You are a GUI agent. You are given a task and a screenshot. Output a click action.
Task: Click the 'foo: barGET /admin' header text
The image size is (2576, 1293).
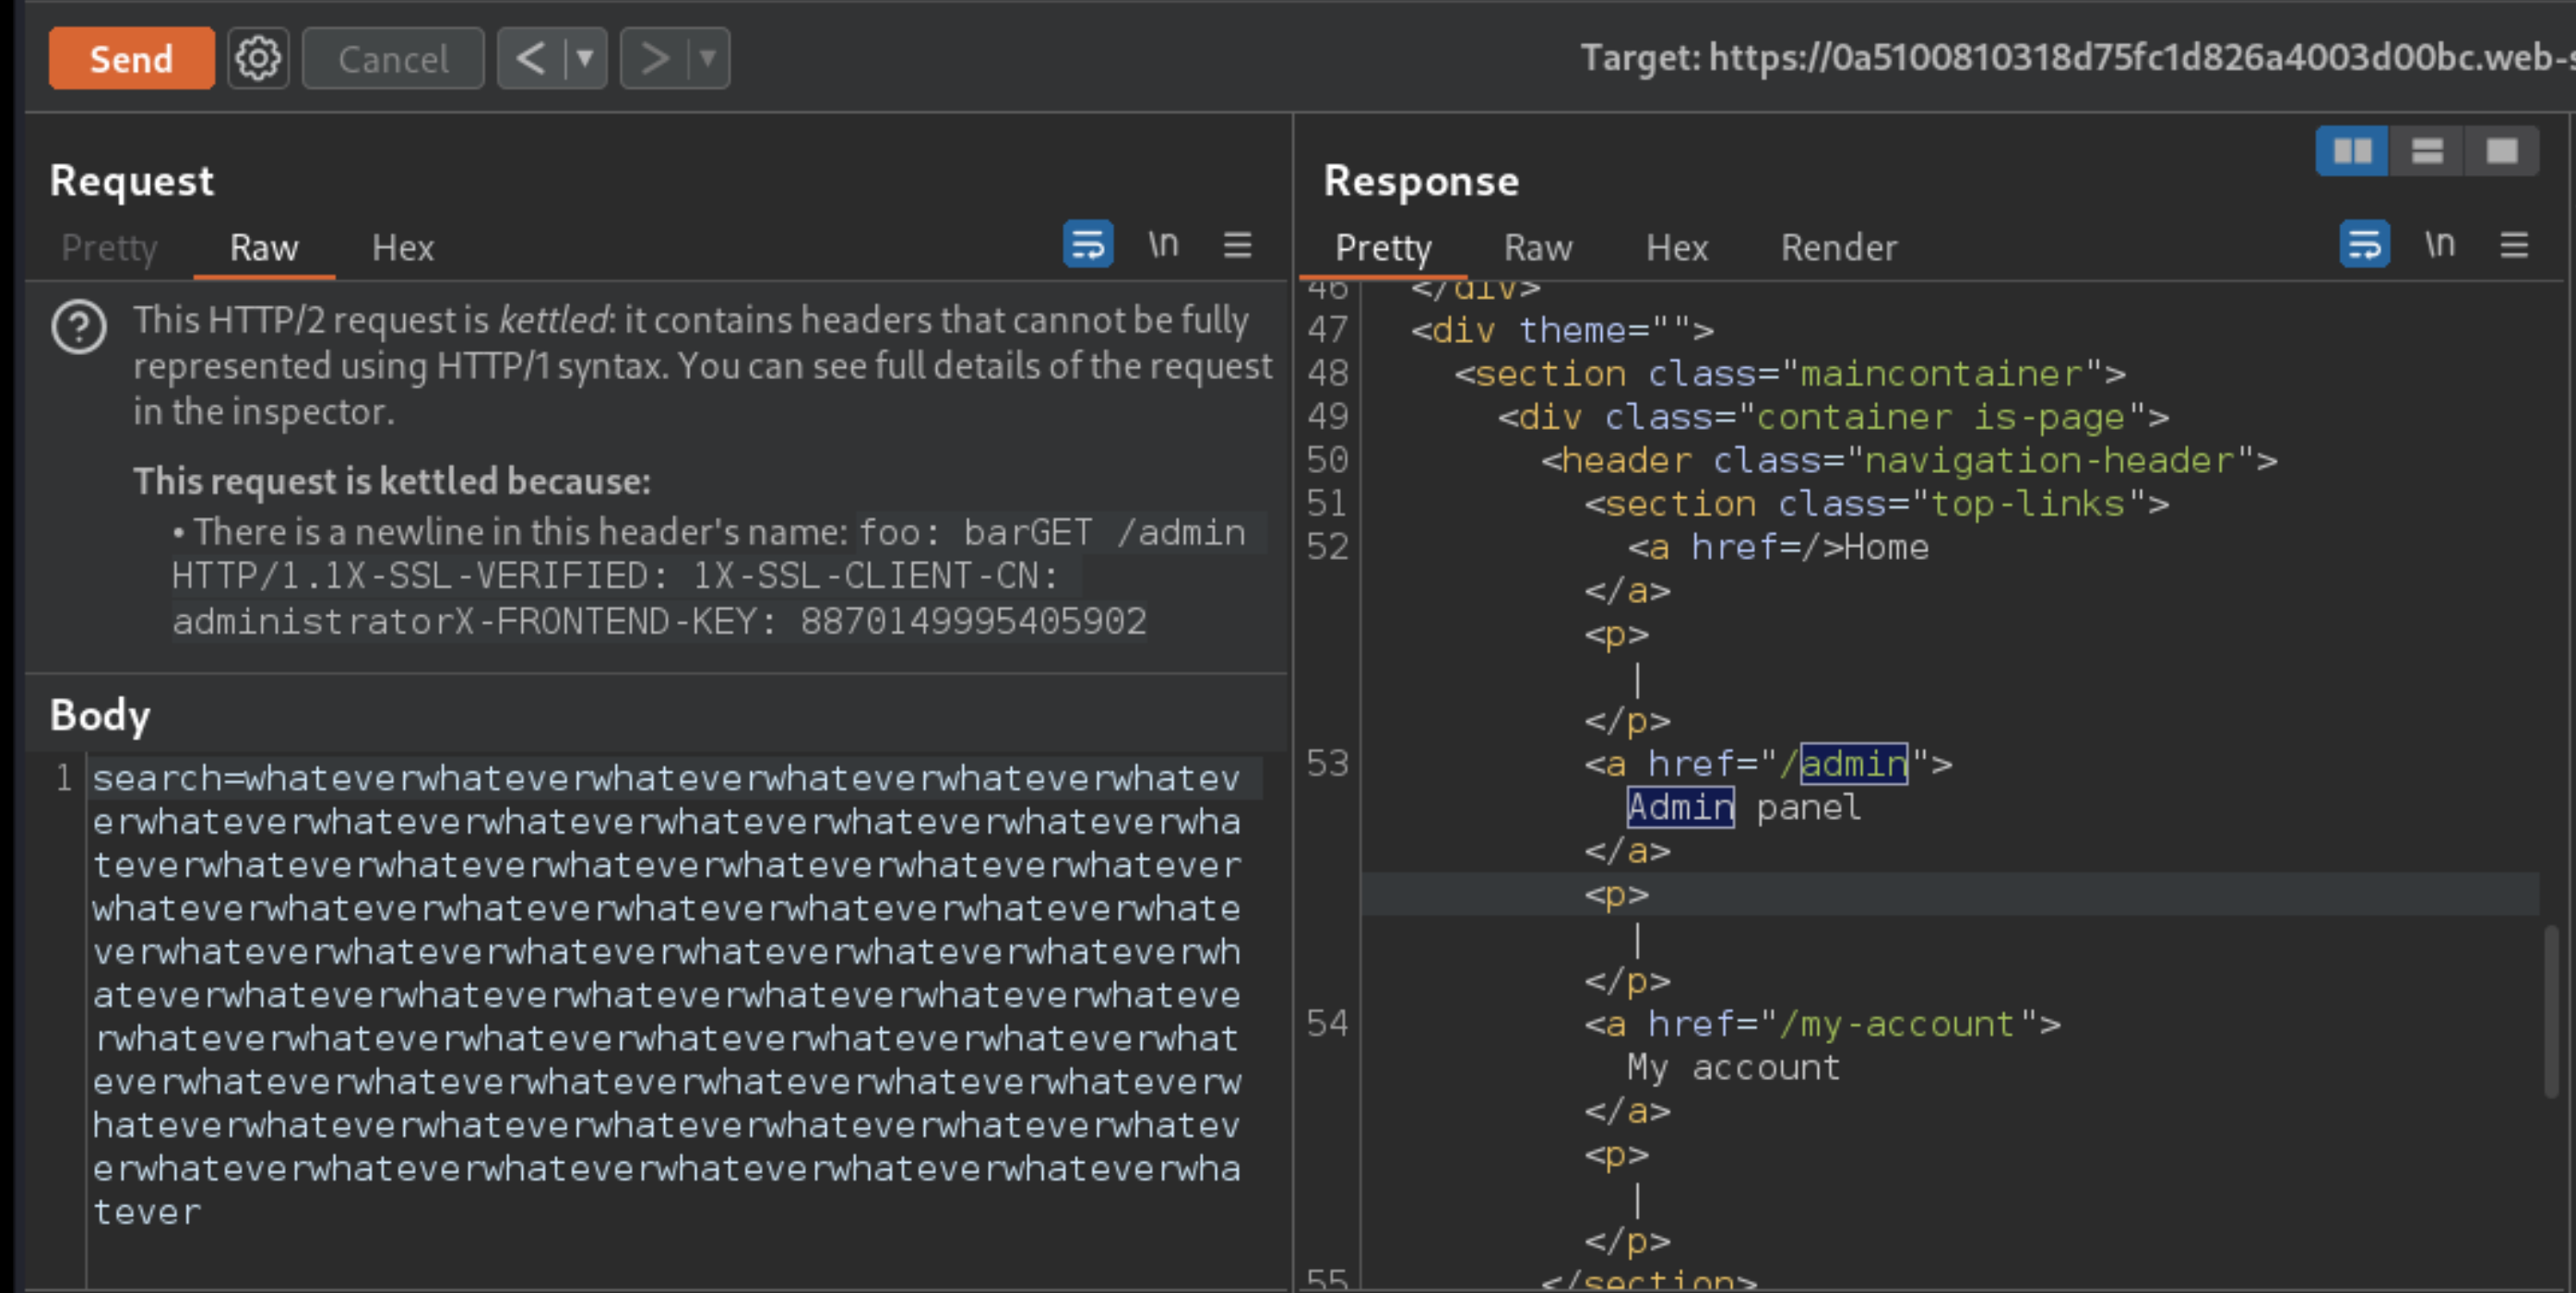pos(1052,532)
